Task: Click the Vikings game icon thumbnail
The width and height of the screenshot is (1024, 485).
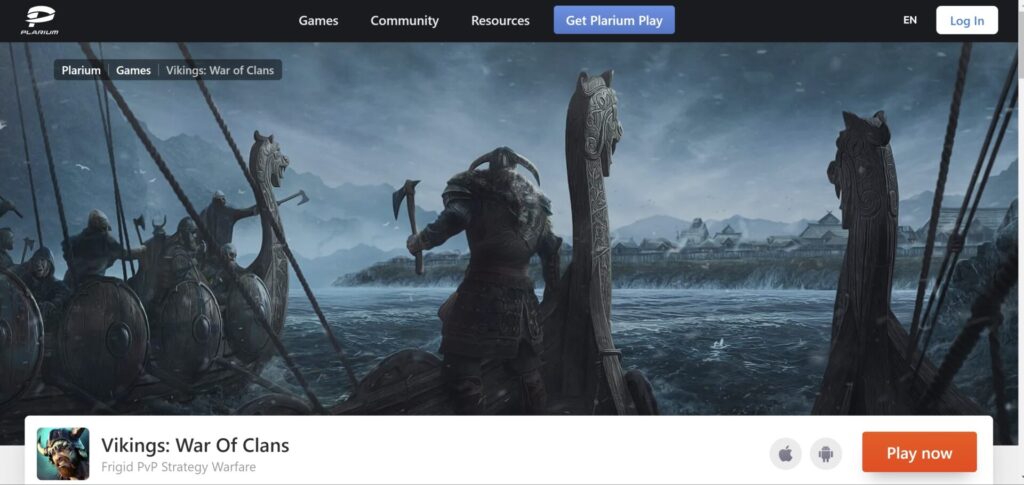Action: [63, 454]
